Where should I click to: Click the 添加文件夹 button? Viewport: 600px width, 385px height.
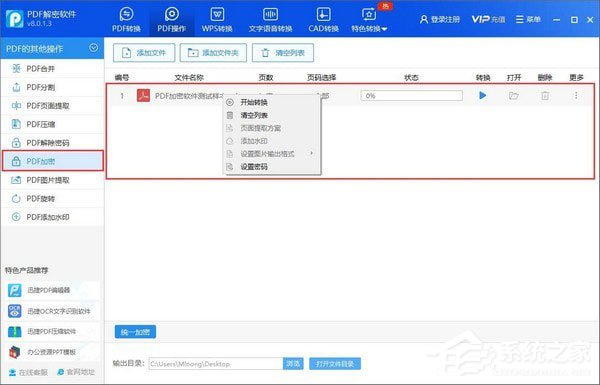(213, 53)
